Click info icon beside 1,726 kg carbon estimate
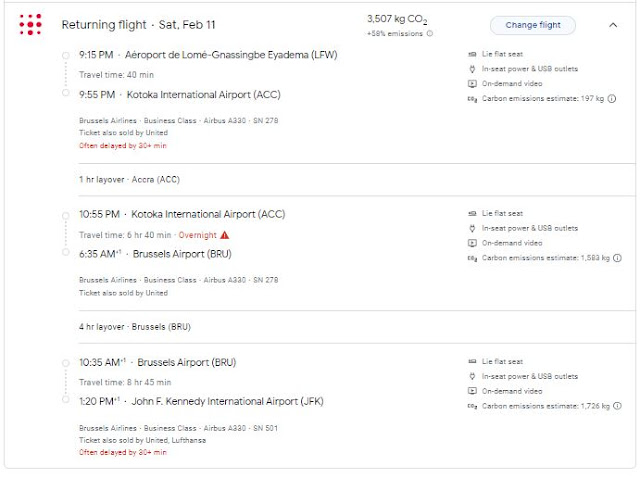This screenshot has height=478, width=640. click(x=618, y=406)
